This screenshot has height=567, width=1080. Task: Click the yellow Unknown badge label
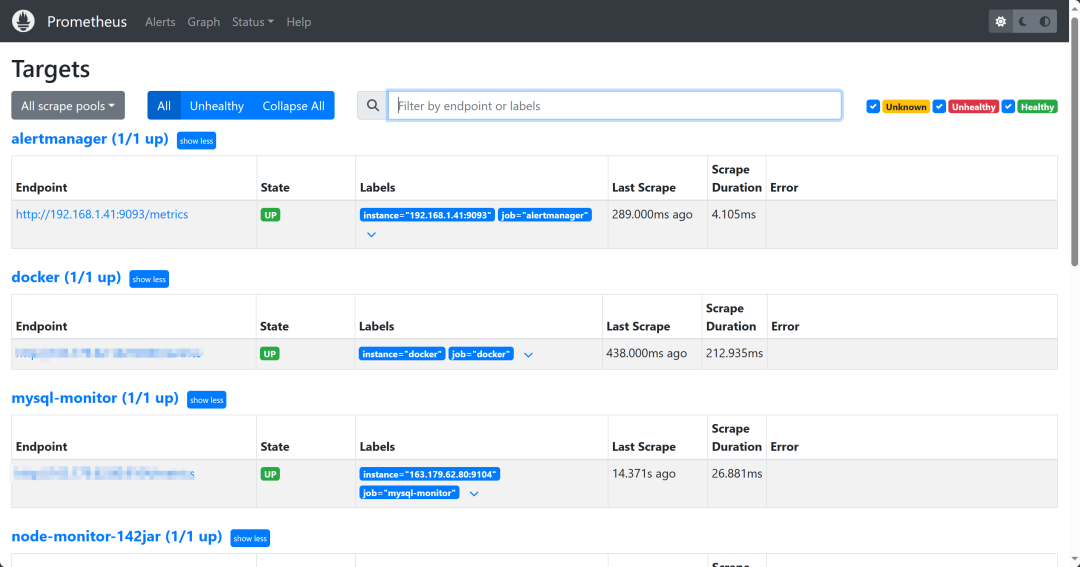click(x=906, y=107)
